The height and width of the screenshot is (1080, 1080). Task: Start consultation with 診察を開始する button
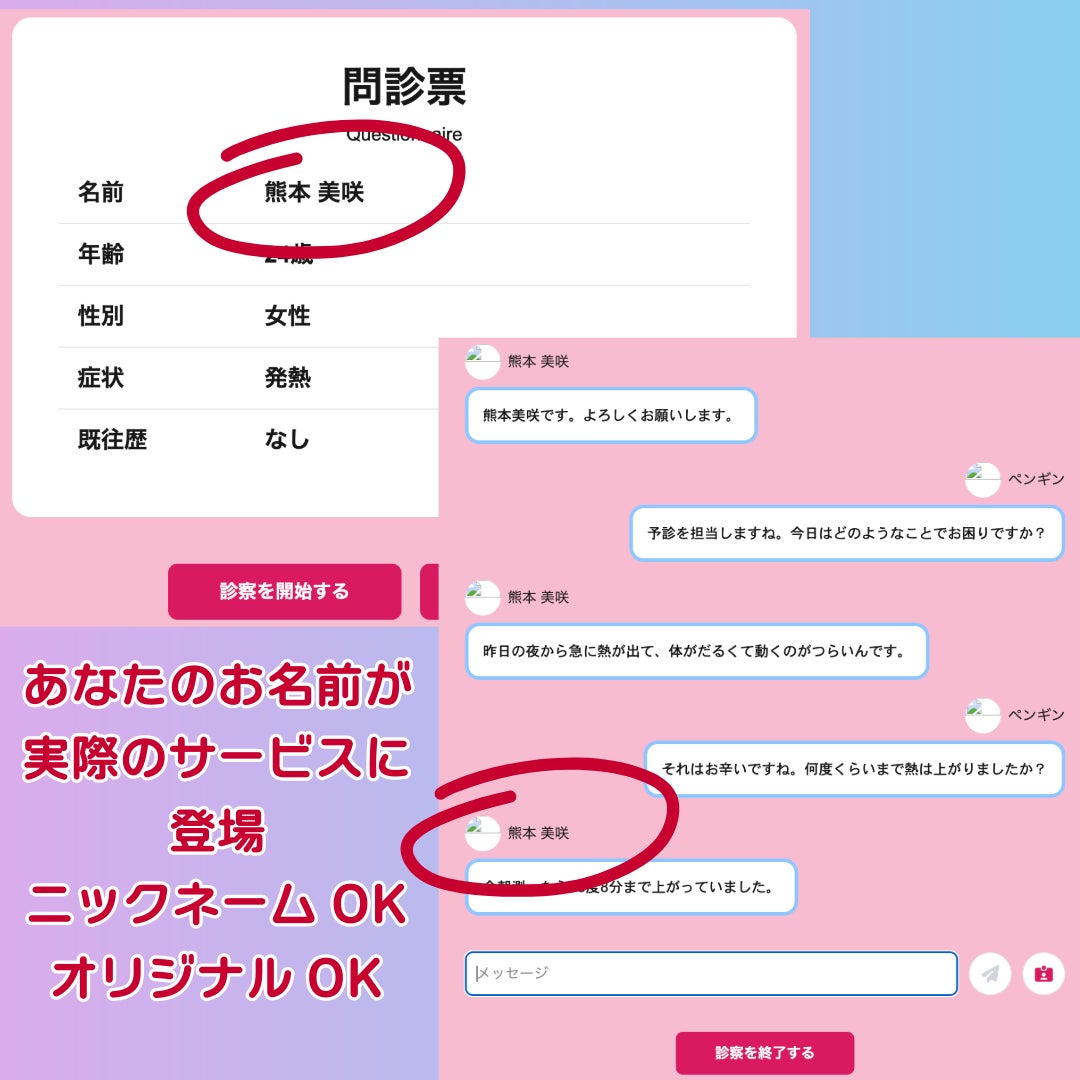(284, 591)
